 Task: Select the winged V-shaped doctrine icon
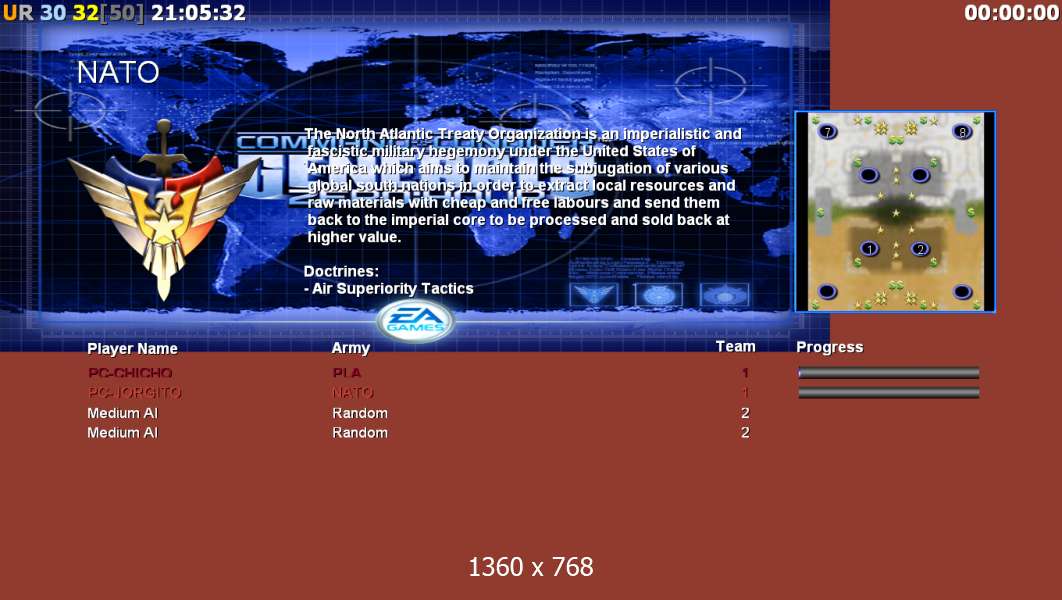coord(593,295)
